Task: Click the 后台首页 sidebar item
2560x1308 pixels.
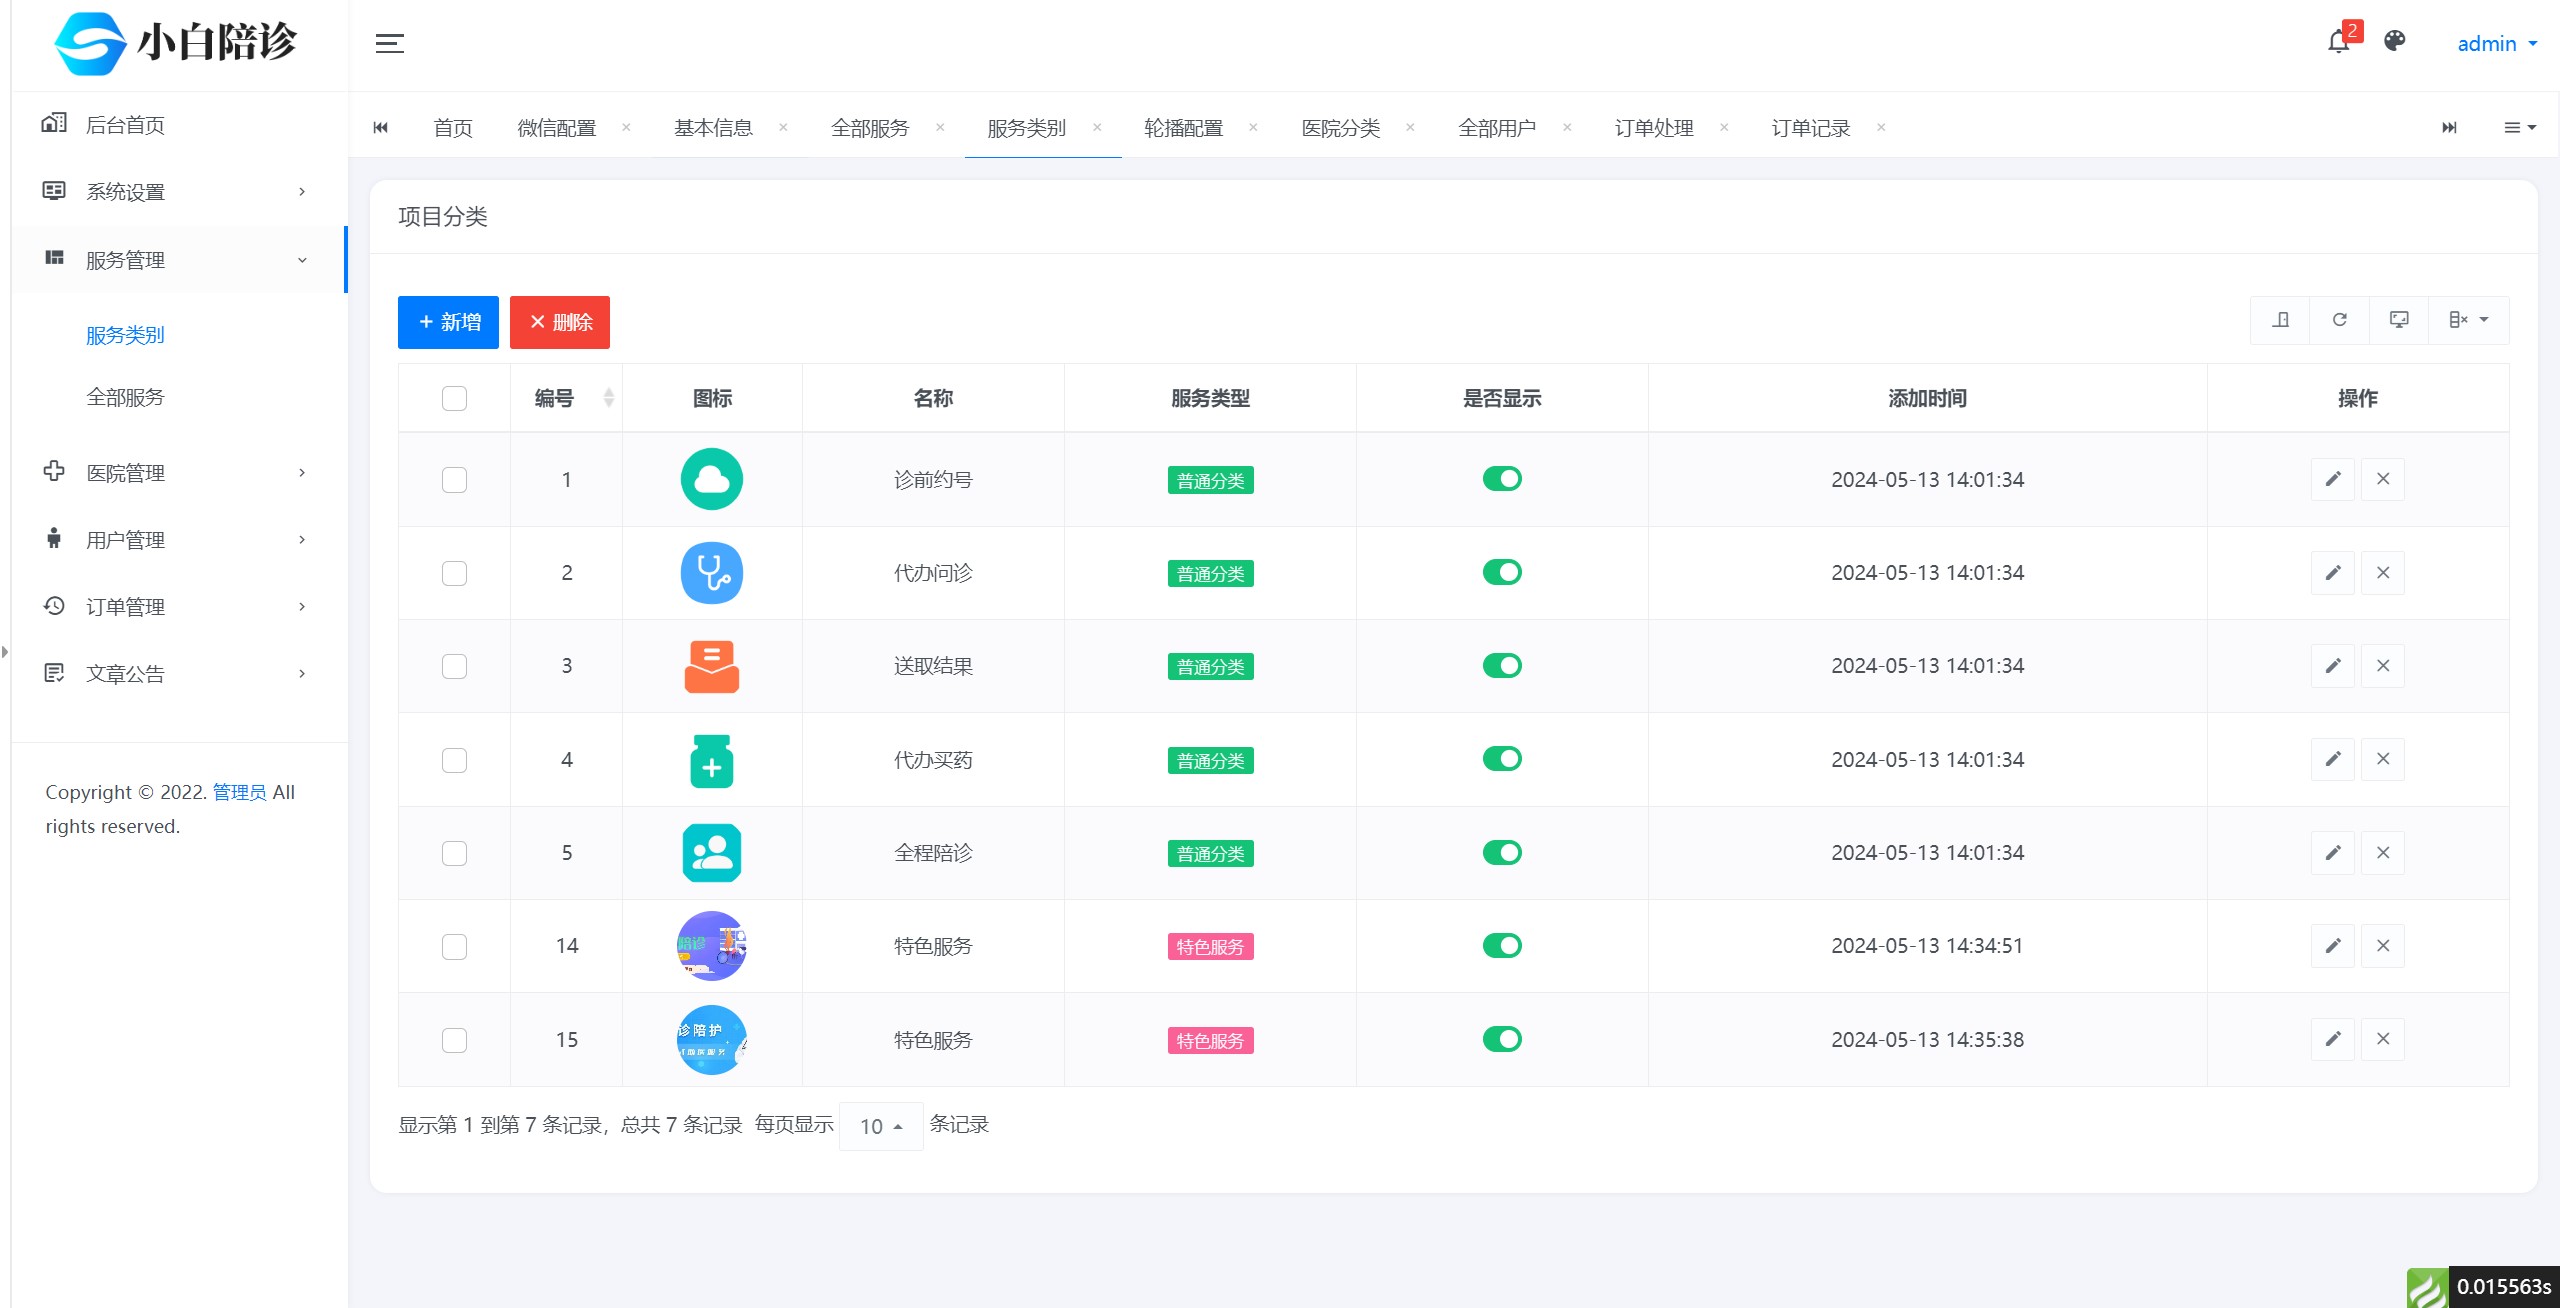Action: (180, 124)
